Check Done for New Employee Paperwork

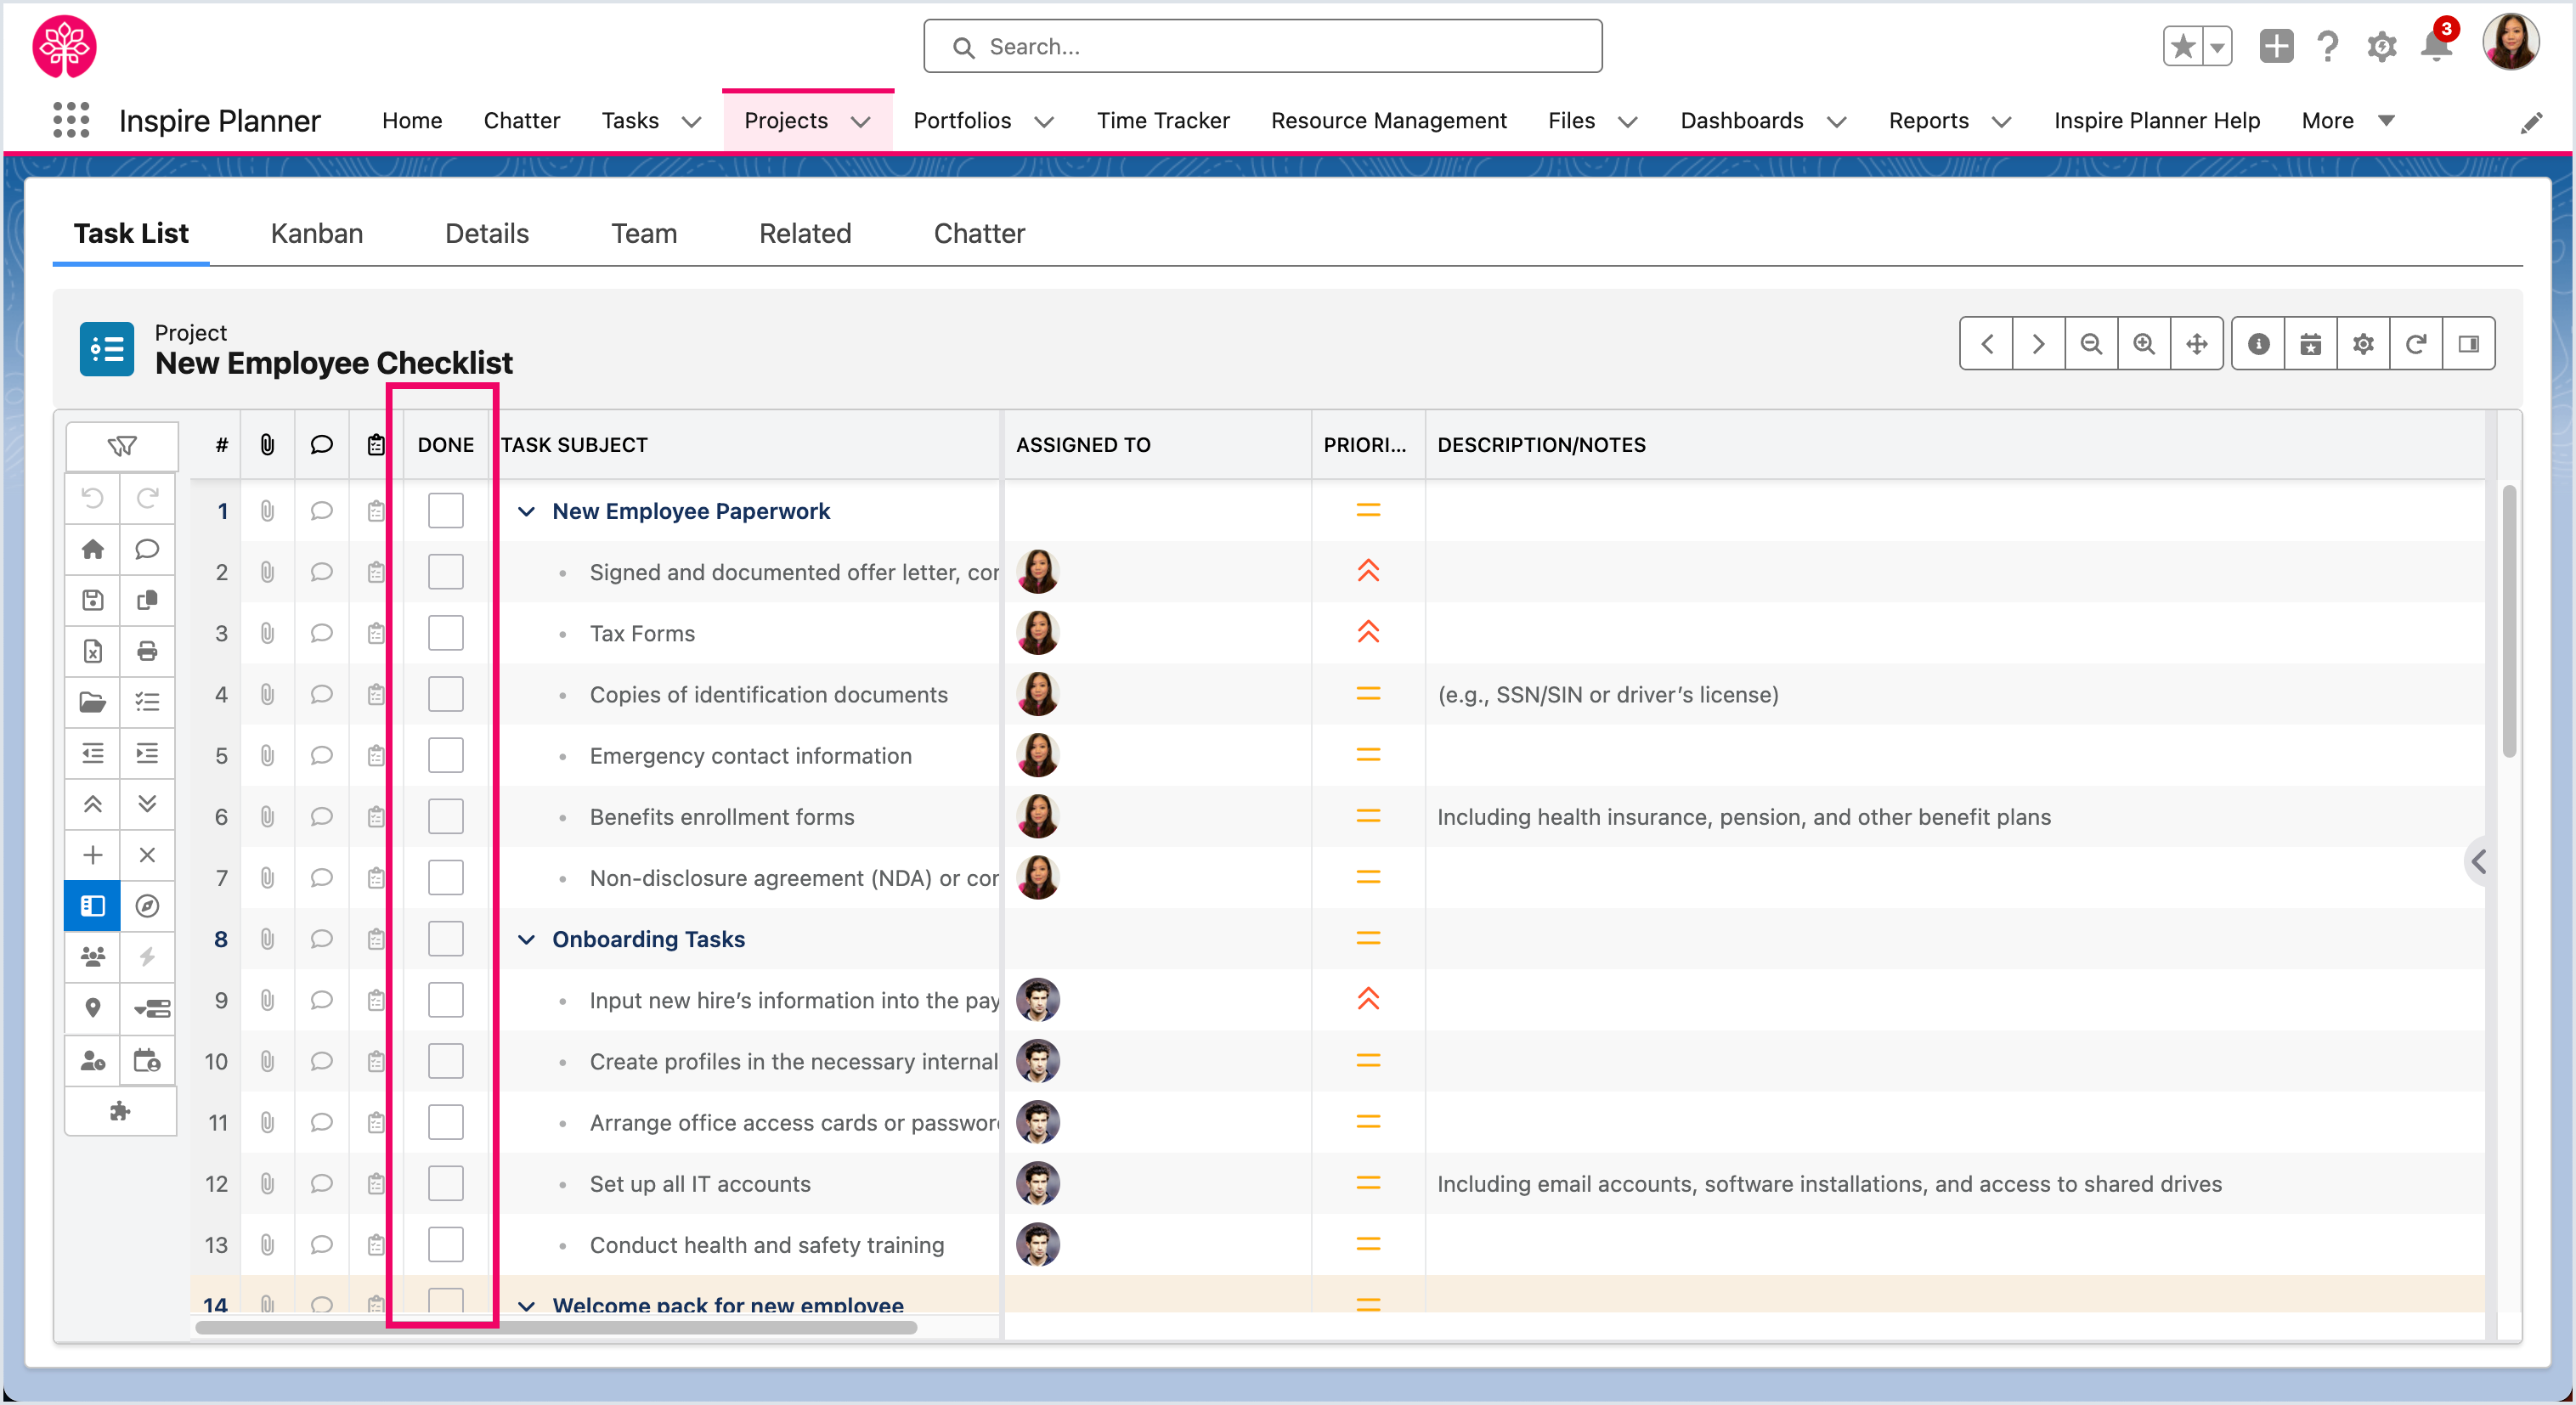pyautogui.click(x=446, y=511)
